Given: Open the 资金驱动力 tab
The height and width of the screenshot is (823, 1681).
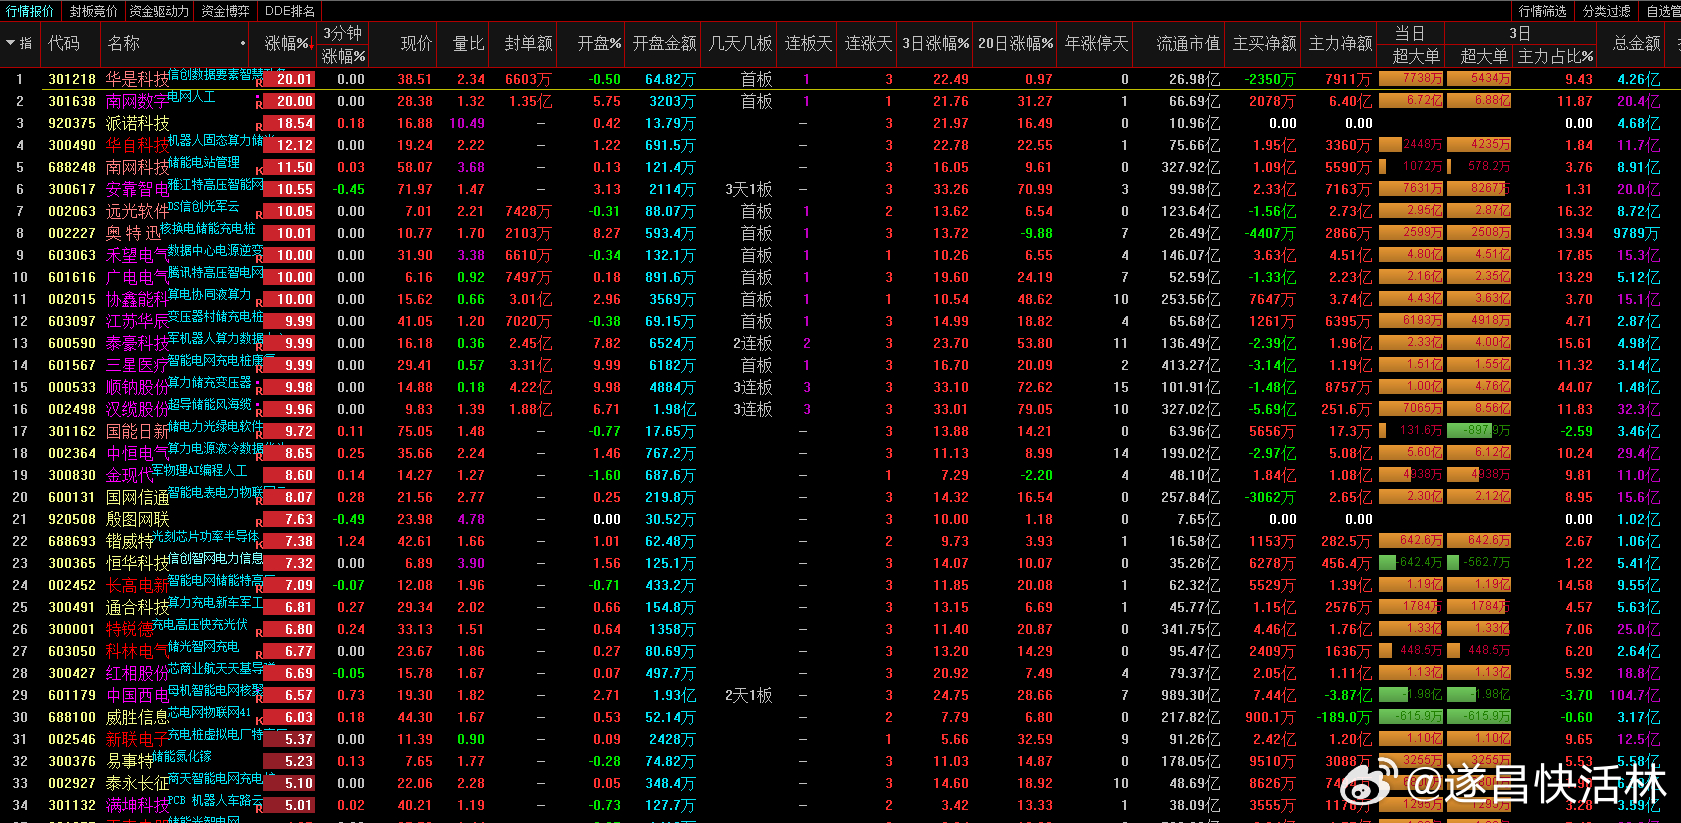Looking at the screenshot, I should pyautogui.click(x=159, y=11).
